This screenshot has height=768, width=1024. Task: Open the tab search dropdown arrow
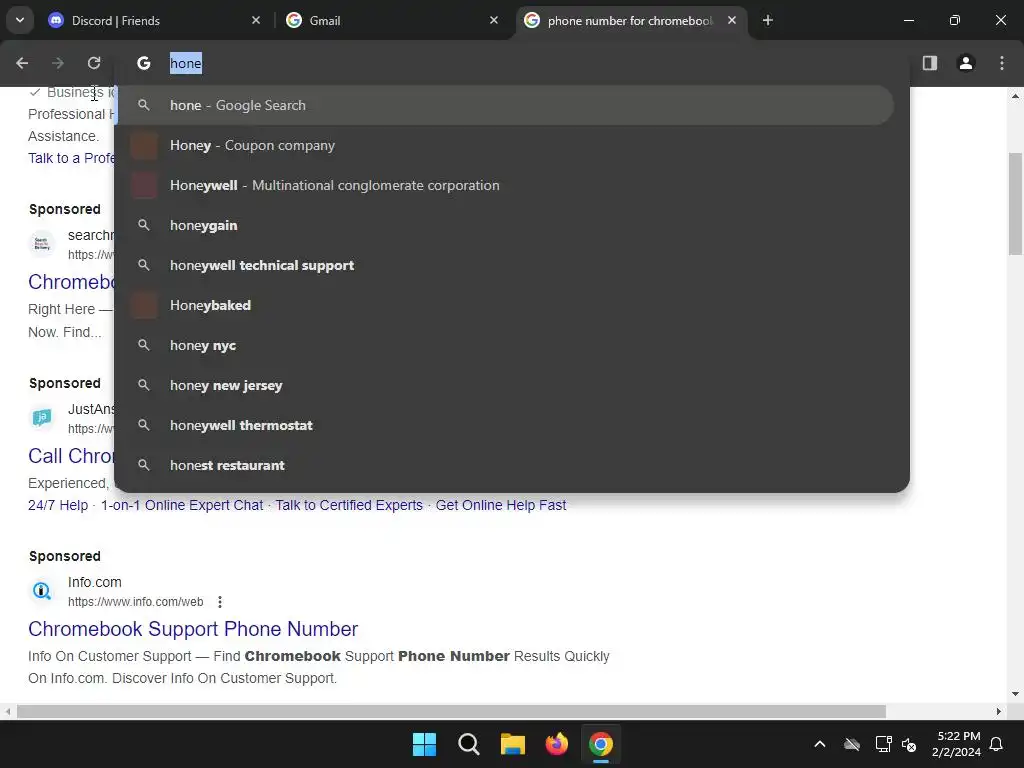pyautogui.click(x=20, y=20)
